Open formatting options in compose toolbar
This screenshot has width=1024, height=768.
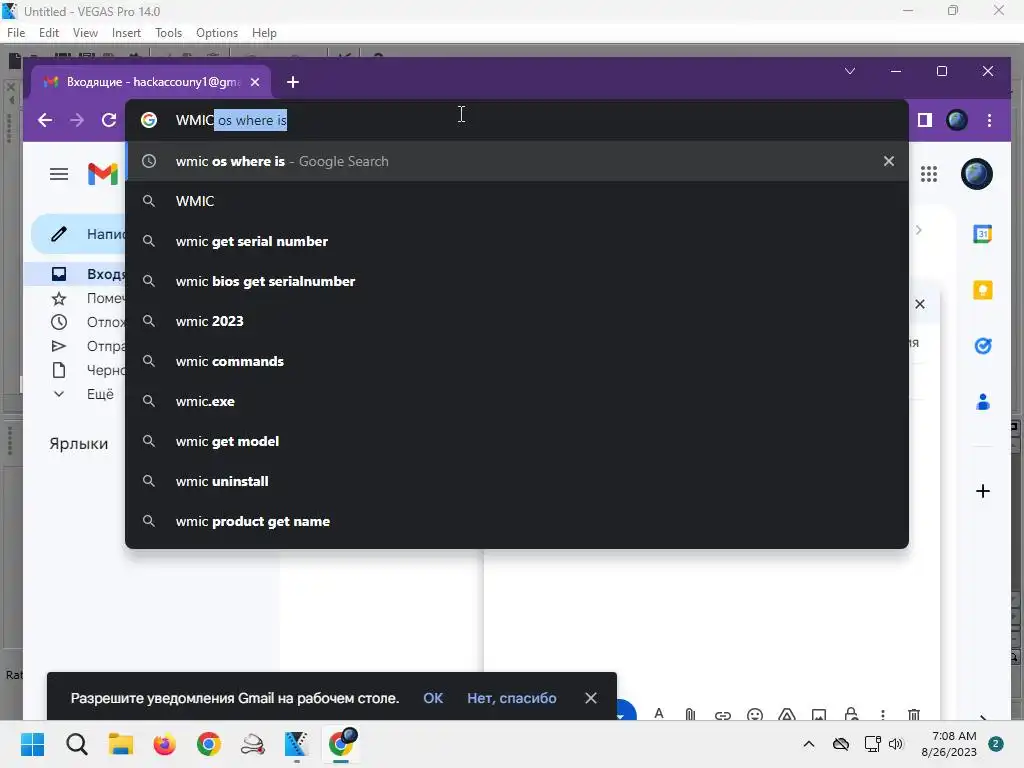[659, 714]
